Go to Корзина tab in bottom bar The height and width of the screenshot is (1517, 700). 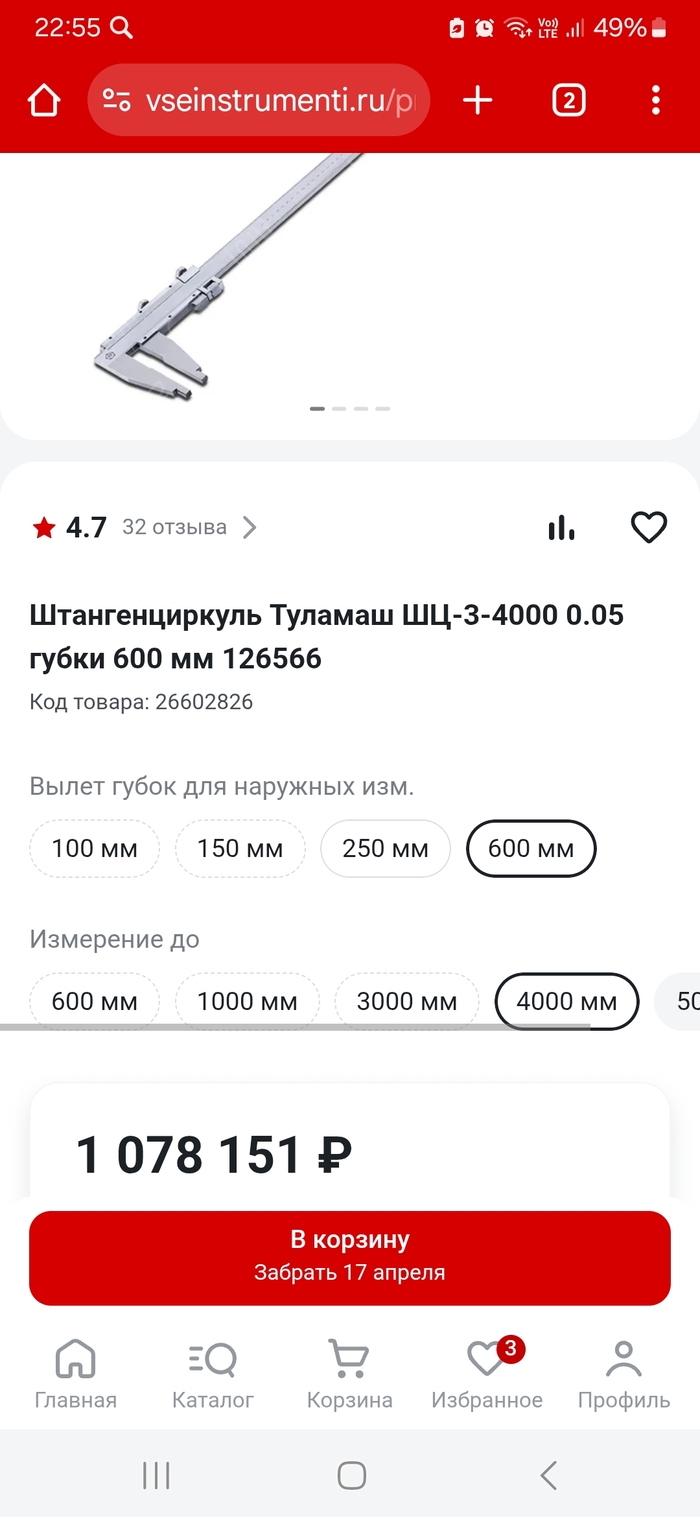point(349,1374)
